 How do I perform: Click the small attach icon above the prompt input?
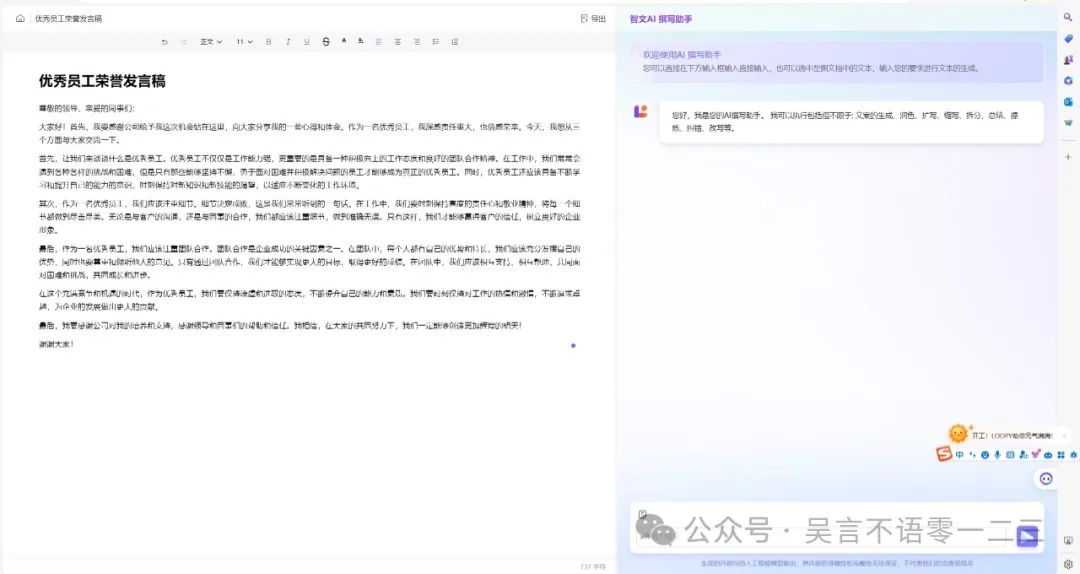(x=642, y=514)
